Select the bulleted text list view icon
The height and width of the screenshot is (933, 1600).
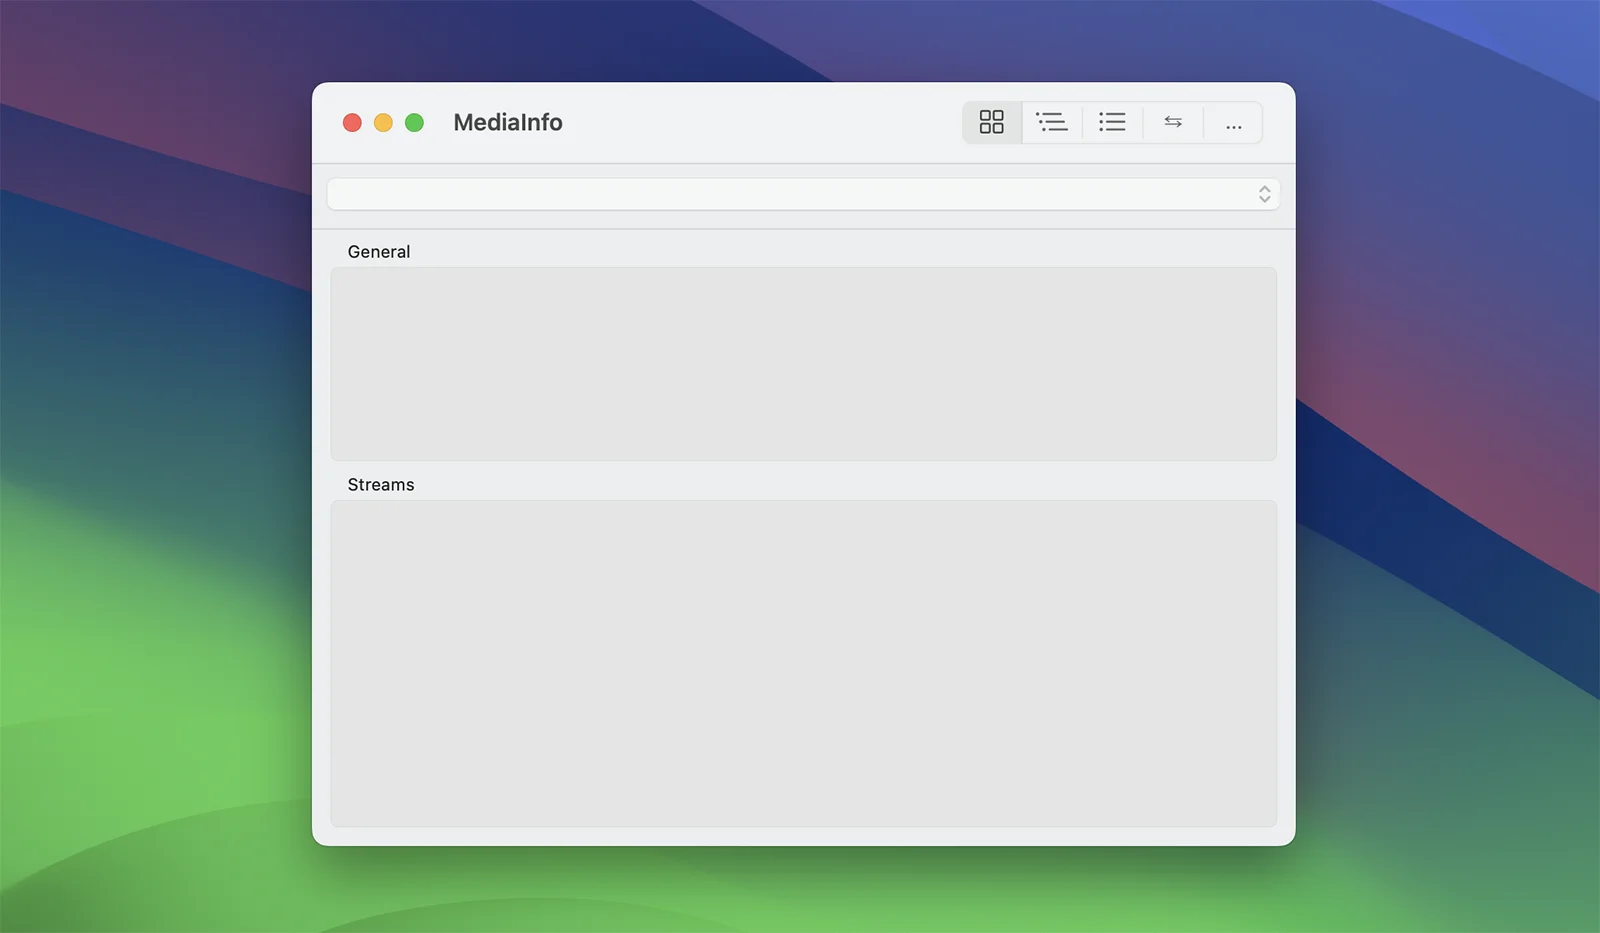pos(1112,122)
